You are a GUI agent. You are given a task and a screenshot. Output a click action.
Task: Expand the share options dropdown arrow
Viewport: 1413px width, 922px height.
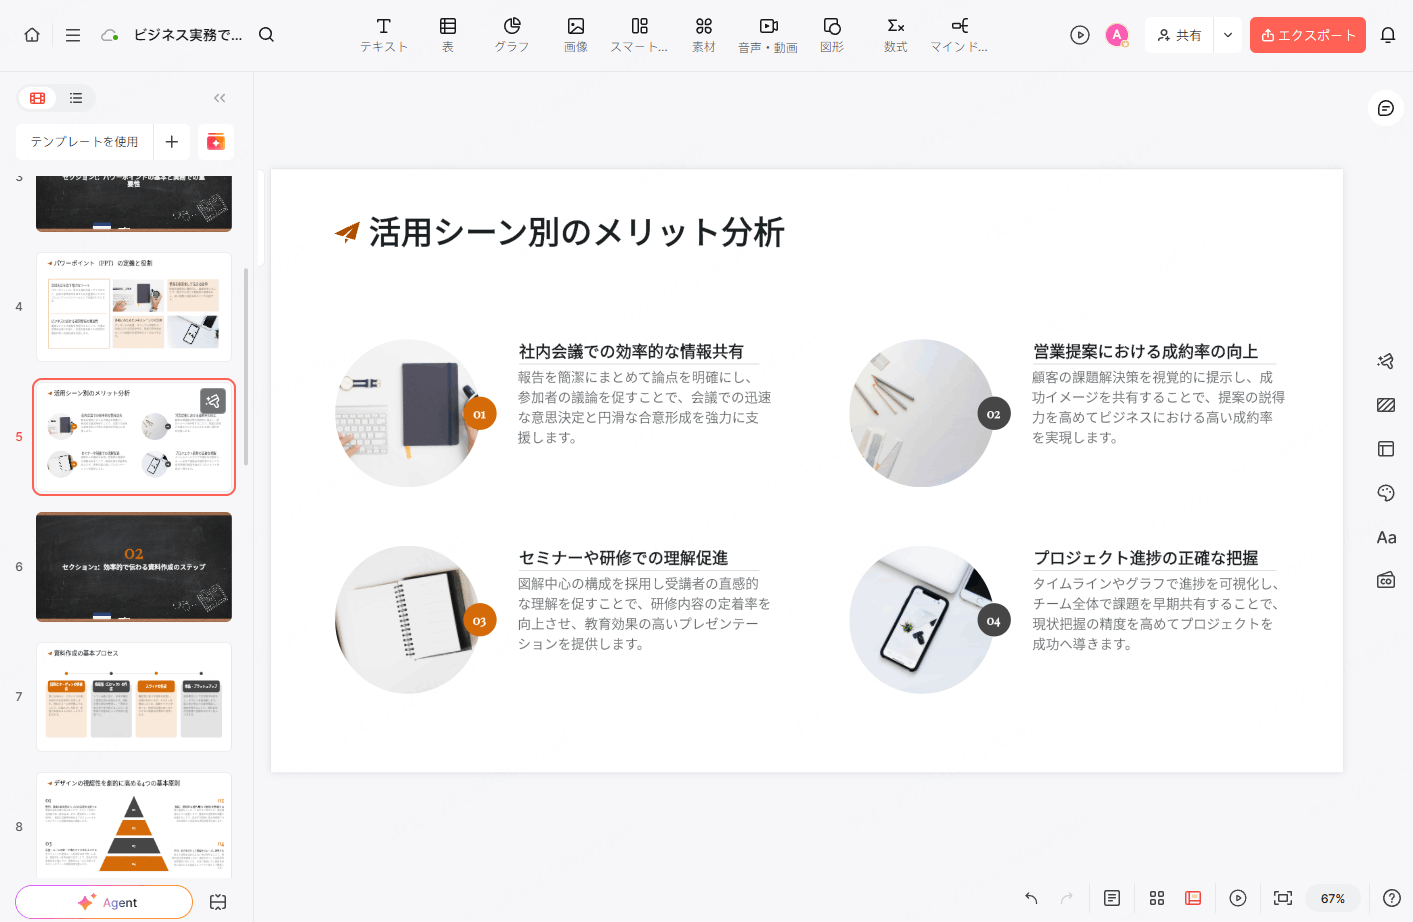pos(1228,35)
